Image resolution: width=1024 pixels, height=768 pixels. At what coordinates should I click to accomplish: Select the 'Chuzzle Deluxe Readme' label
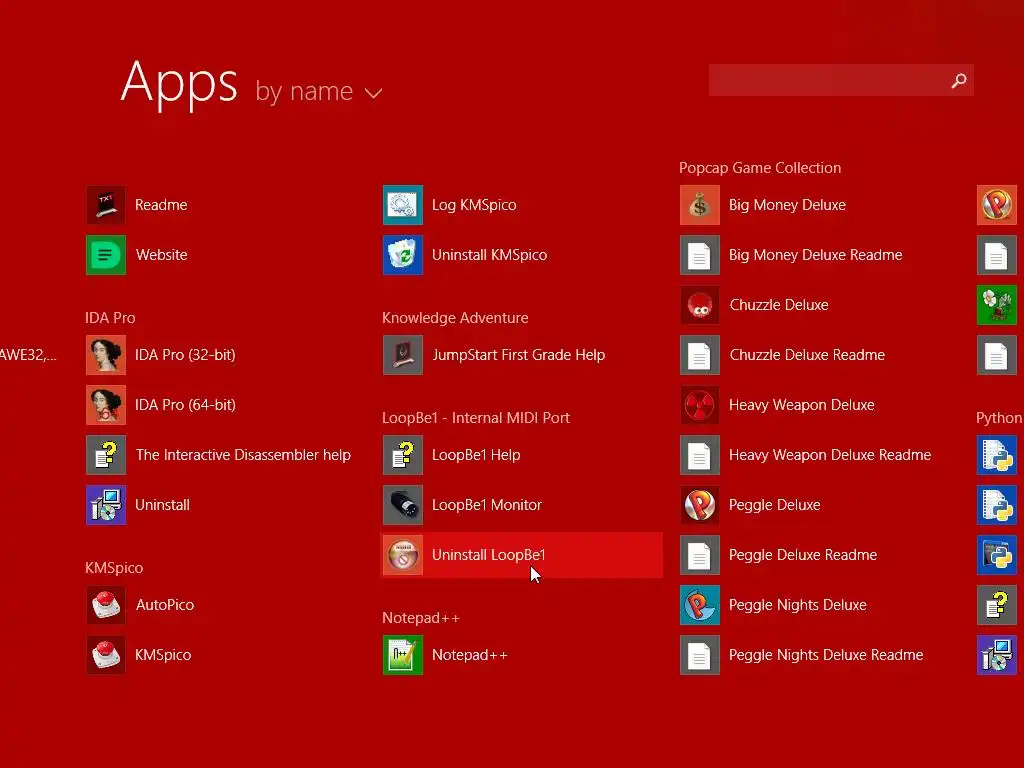click(807, 355)
